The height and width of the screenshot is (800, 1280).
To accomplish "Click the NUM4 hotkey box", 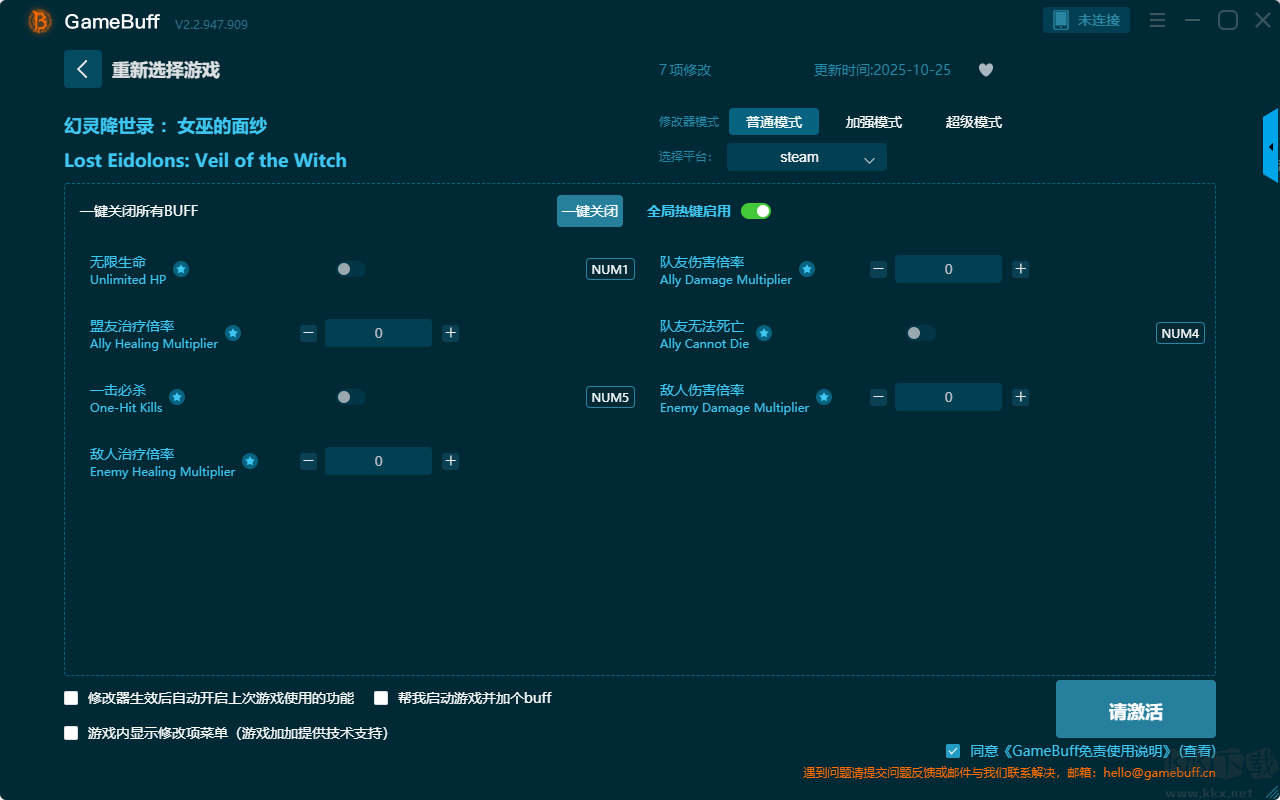I will point(1180,333).
